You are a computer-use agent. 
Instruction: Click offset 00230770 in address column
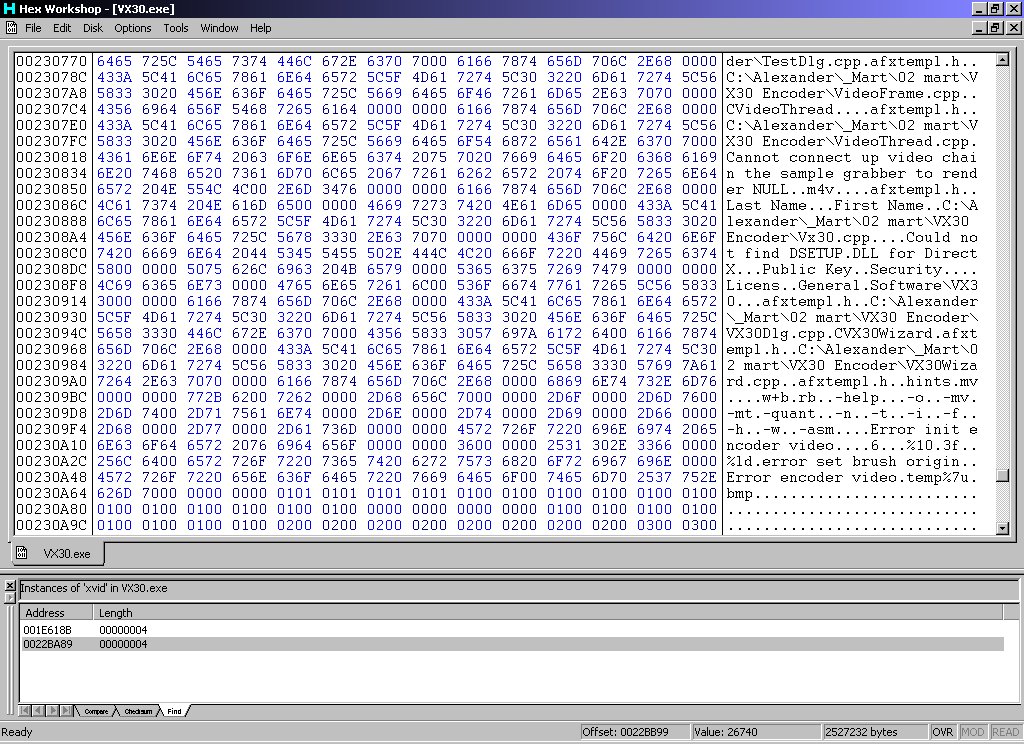coord(52,61)
